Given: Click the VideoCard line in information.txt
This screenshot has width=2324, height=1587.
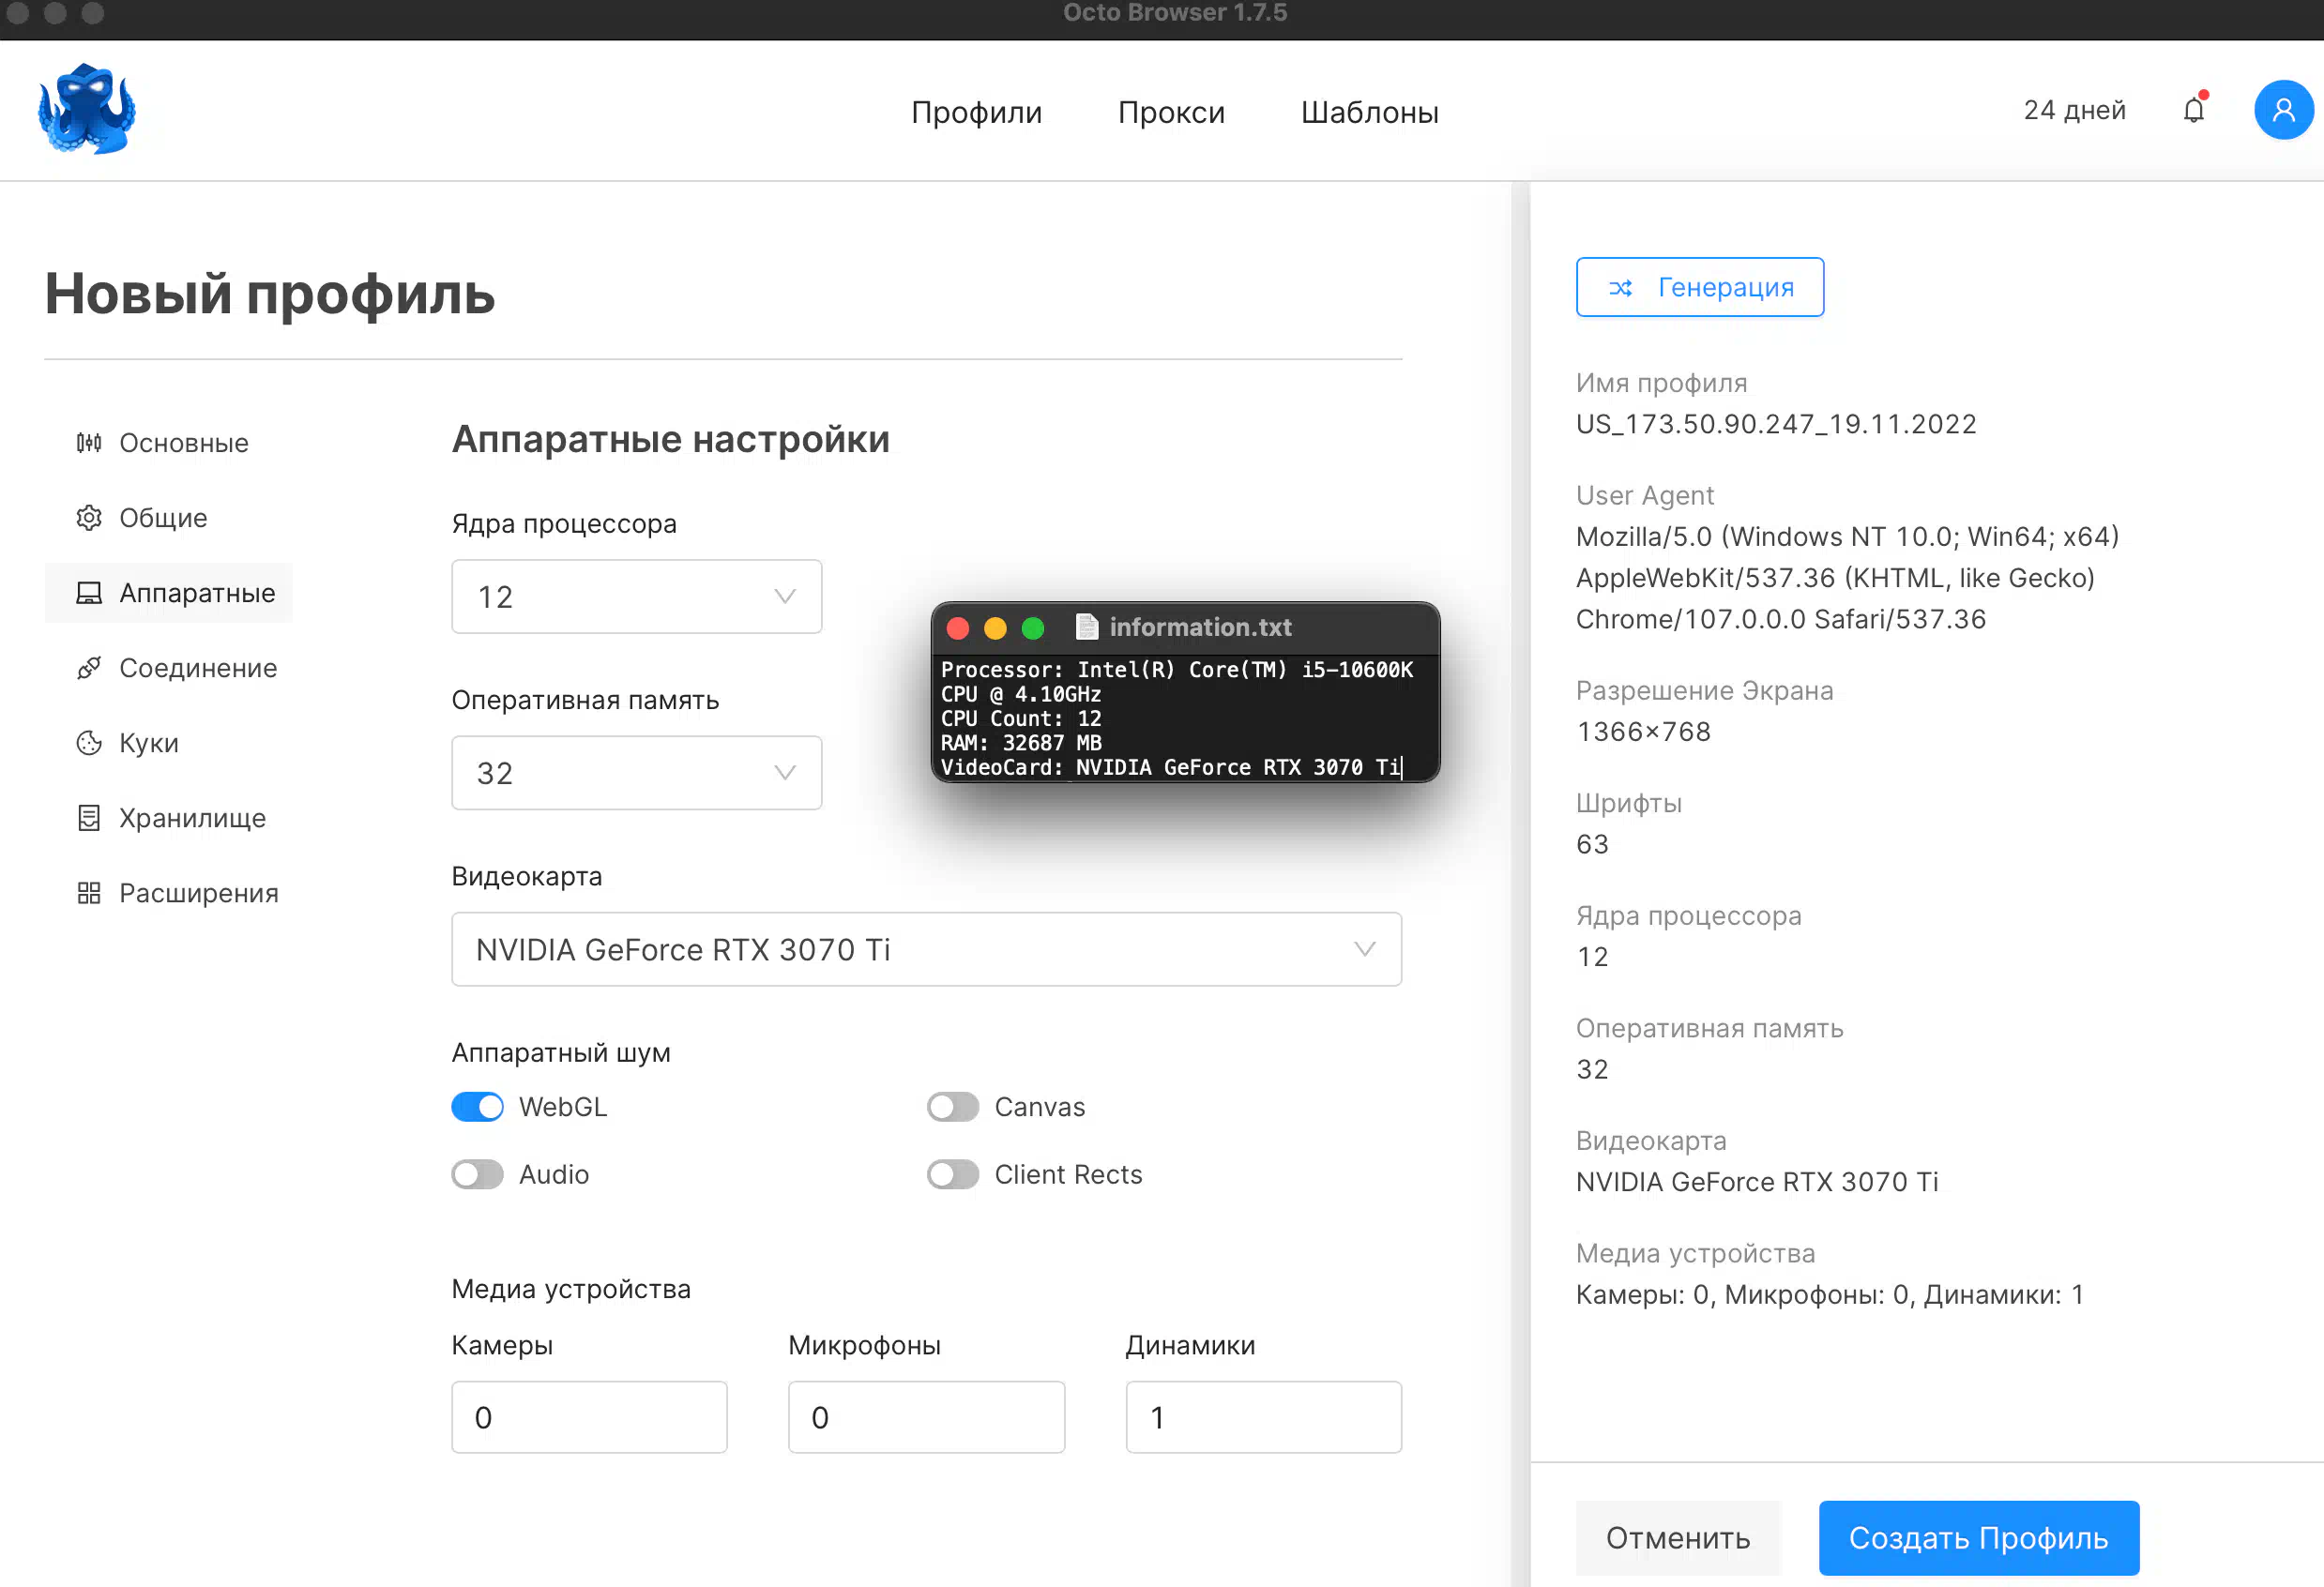Looking at the screenshot, I should [1170, 767].
